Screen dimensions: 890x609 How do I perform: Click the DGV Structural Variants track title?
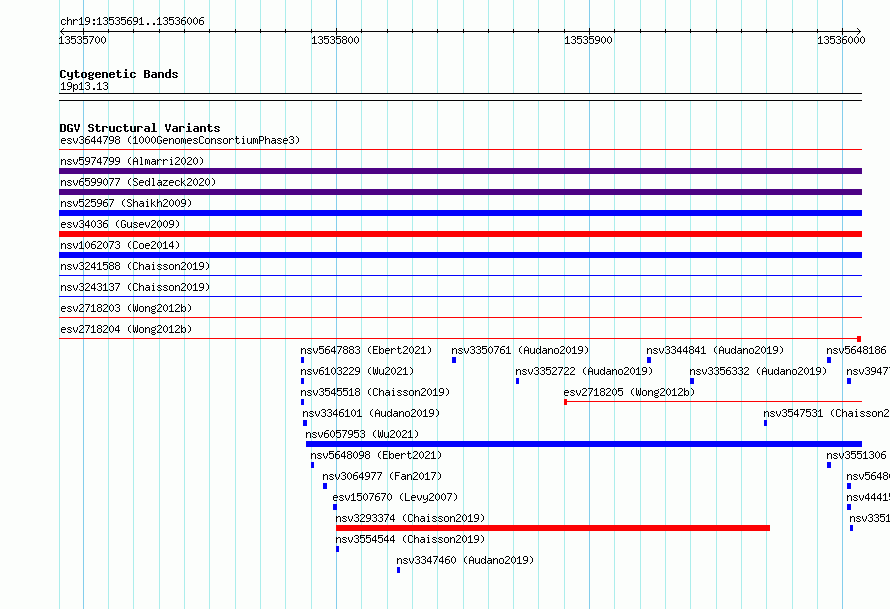coord(140,128)
